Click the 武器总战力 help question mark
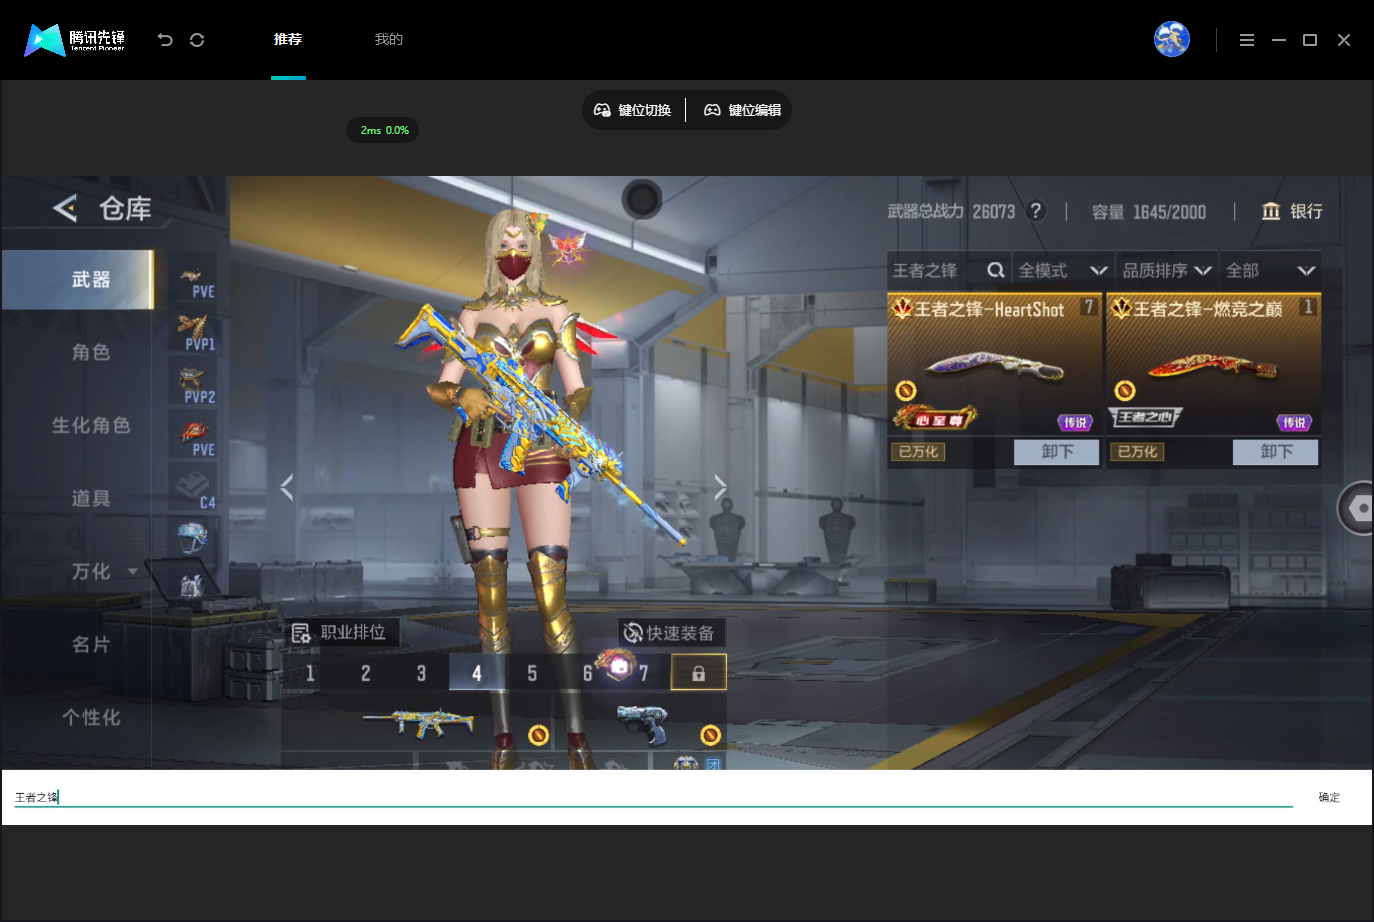 click(x=1036, y=211)
